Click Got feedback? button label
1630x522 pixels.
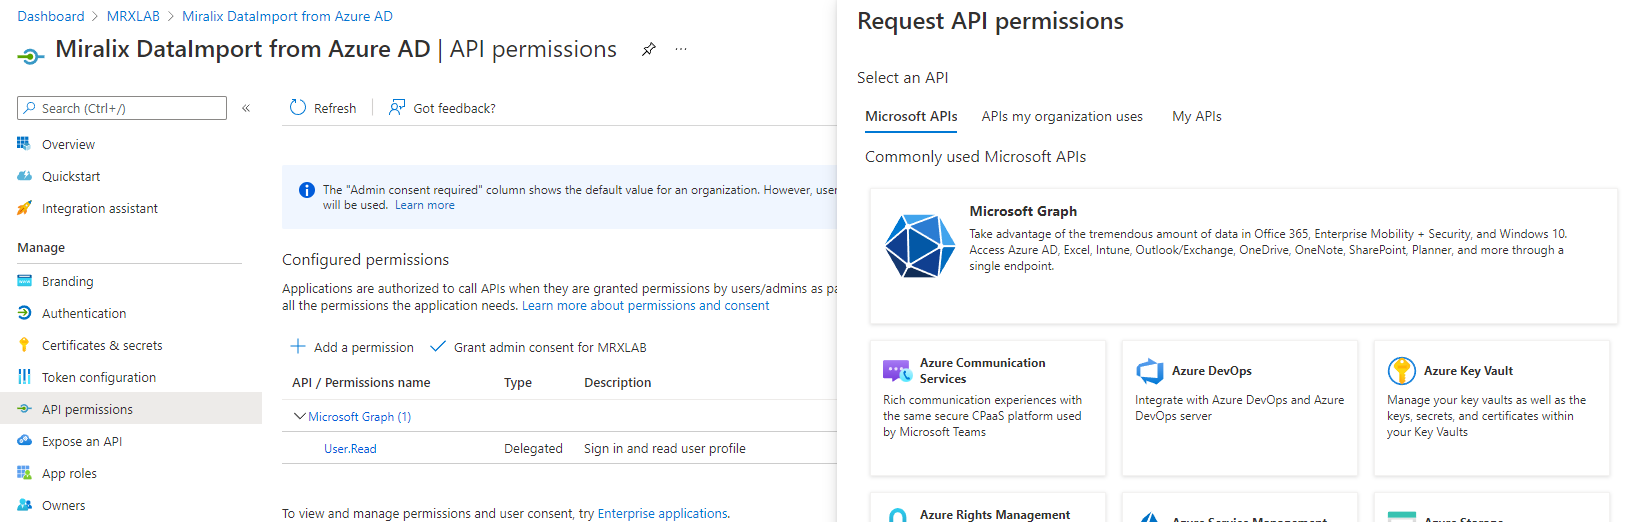(x=454, y=108)
